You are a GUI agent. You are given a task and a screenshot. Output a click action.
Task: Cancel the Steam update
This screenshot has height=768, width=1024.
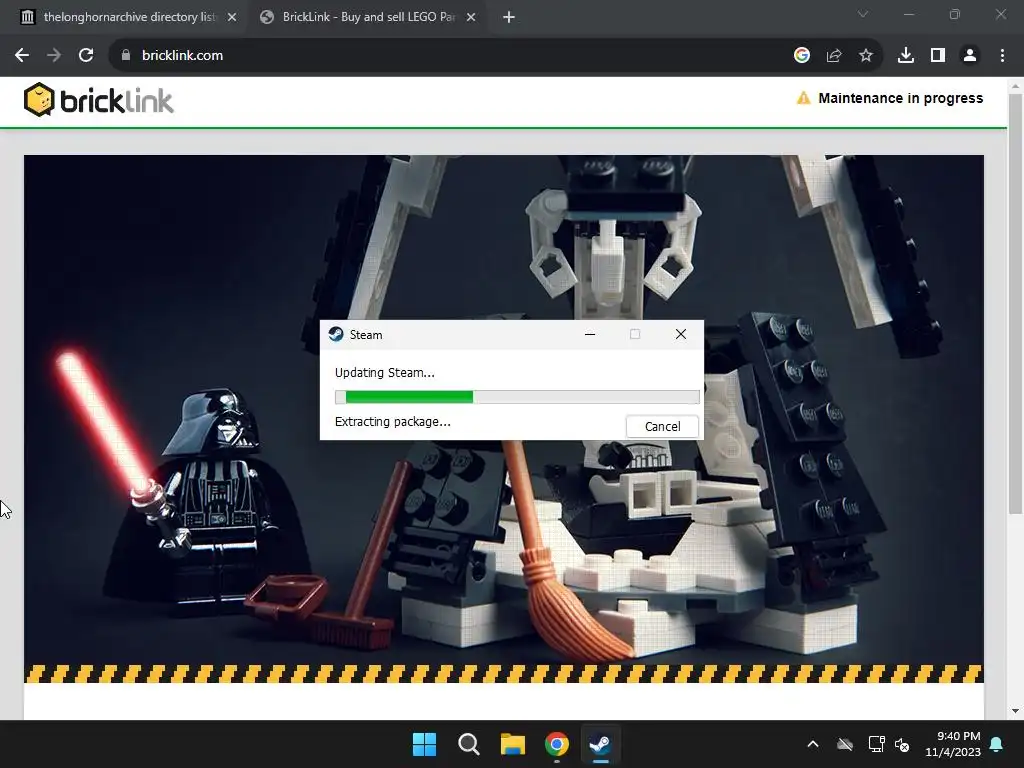click(662, 426)
